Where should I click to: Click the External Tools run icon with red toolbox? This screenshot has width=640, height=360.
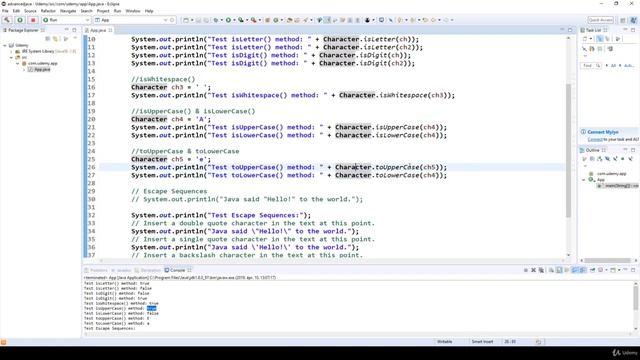(x=253, y=20)
